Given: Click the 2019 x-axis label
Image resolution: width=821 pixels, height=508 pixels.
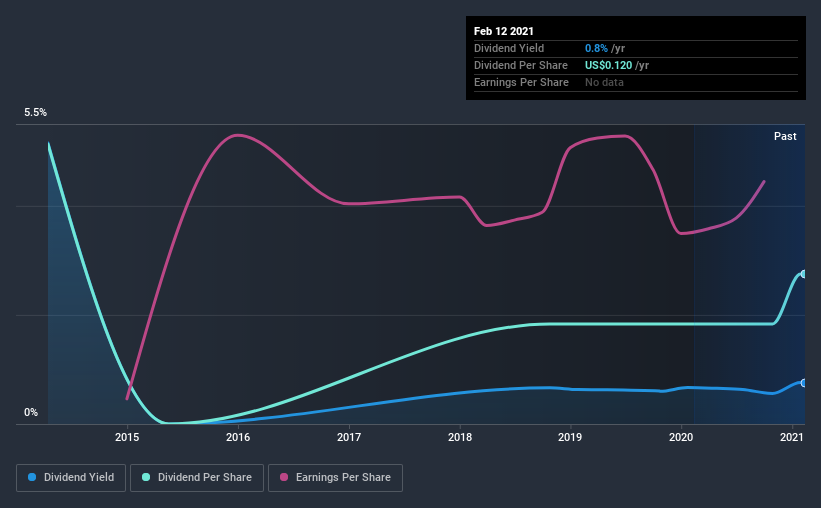Looking at the screenshot, I should tap(570, 437).
